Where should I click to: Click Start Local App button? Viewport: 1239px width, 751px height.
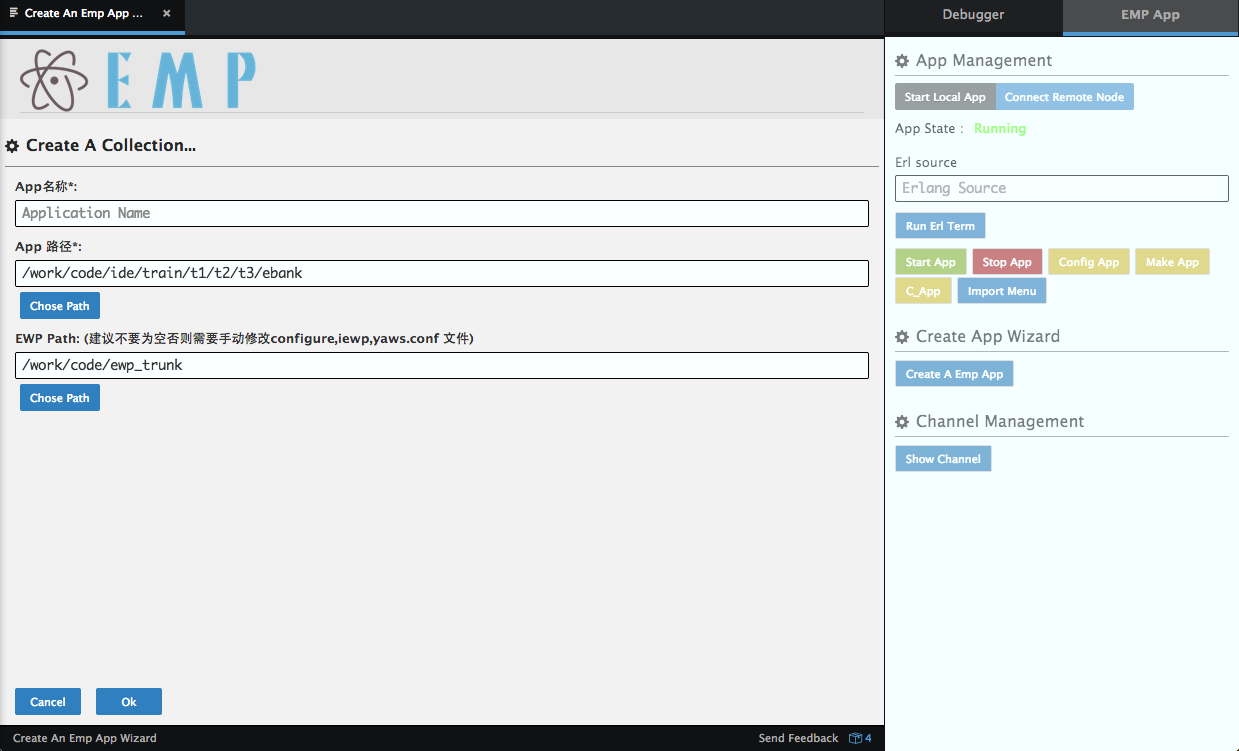tap(945, 97)
